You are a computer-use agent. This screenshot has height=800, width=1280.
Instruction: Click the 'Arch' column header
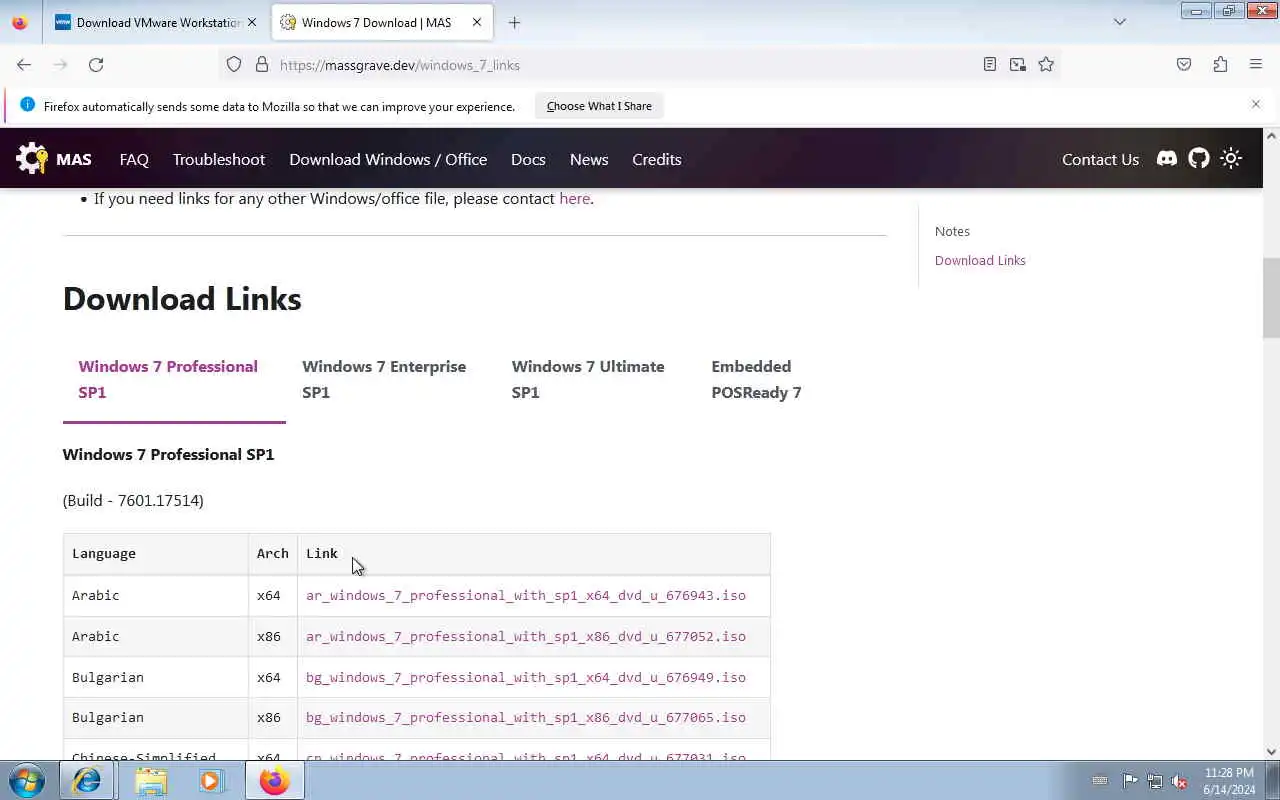tap(272, 553)
